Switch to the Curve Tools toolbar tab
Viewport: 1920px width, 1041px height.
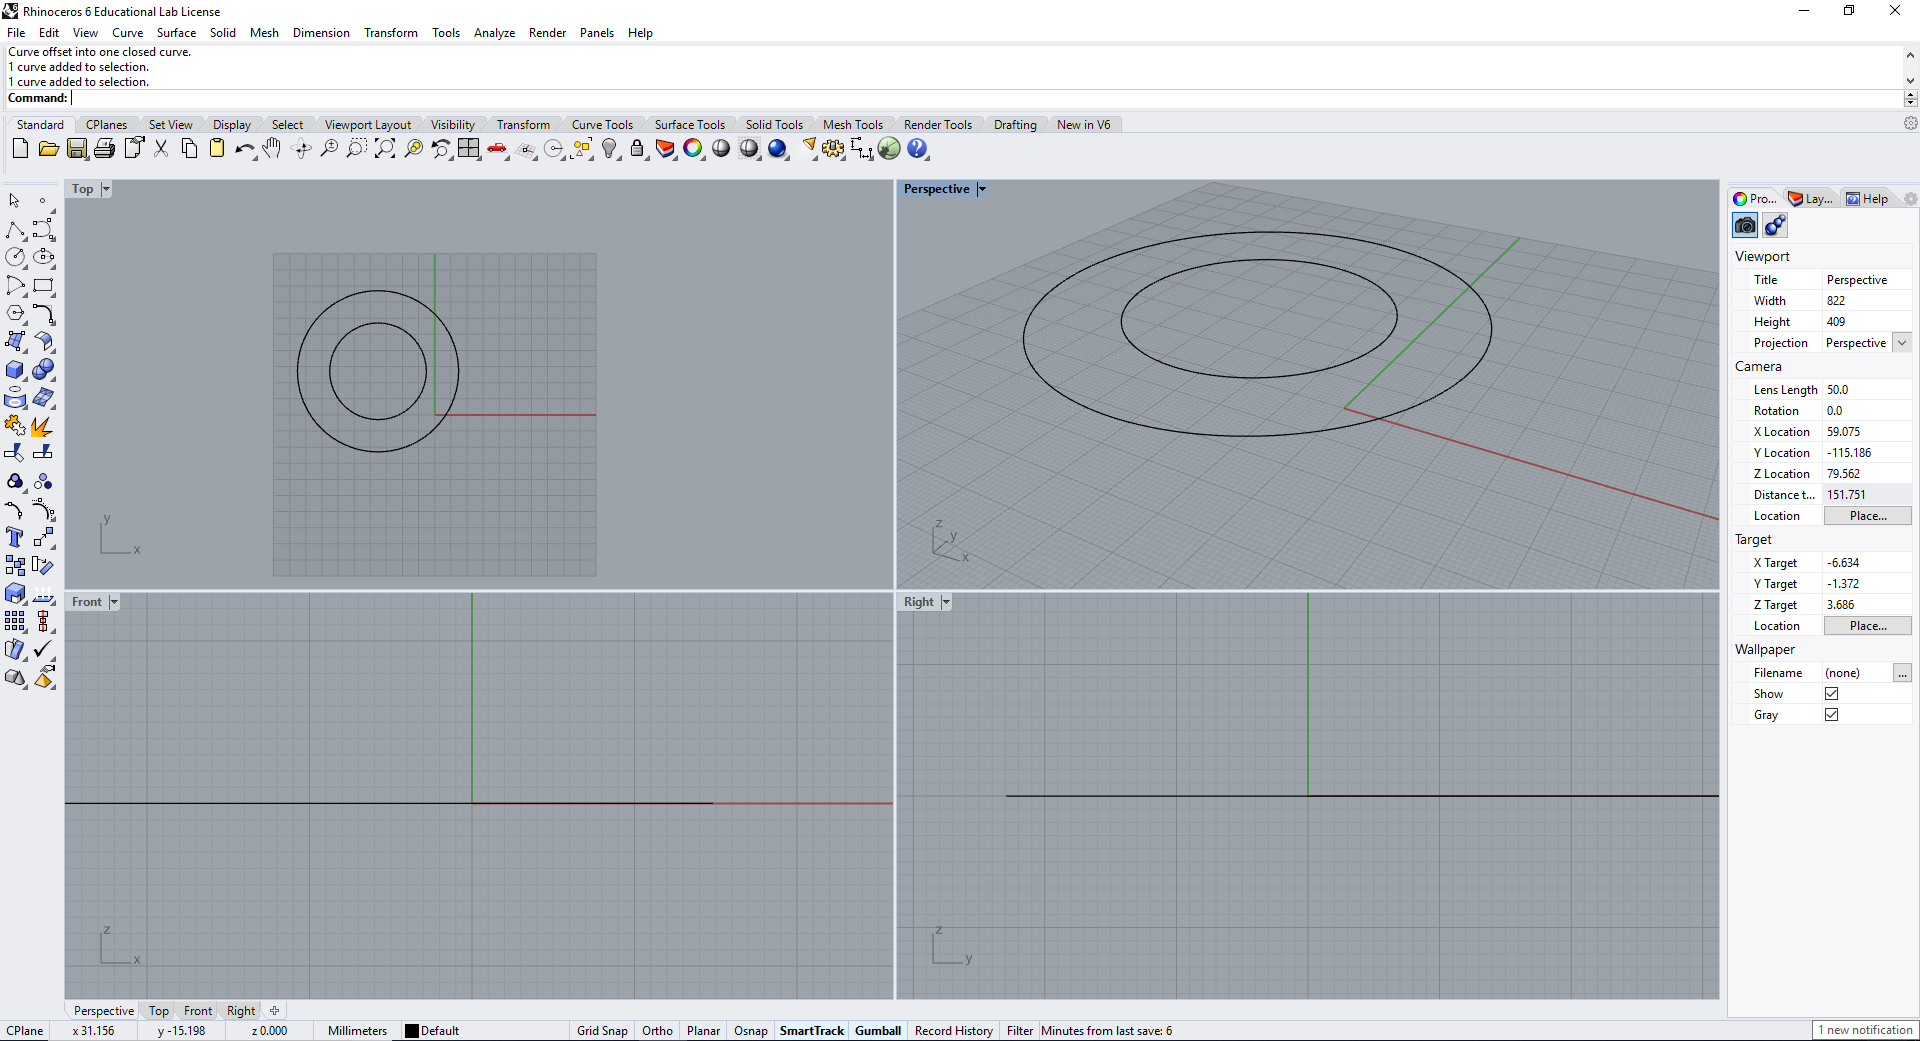coord(602,125)
